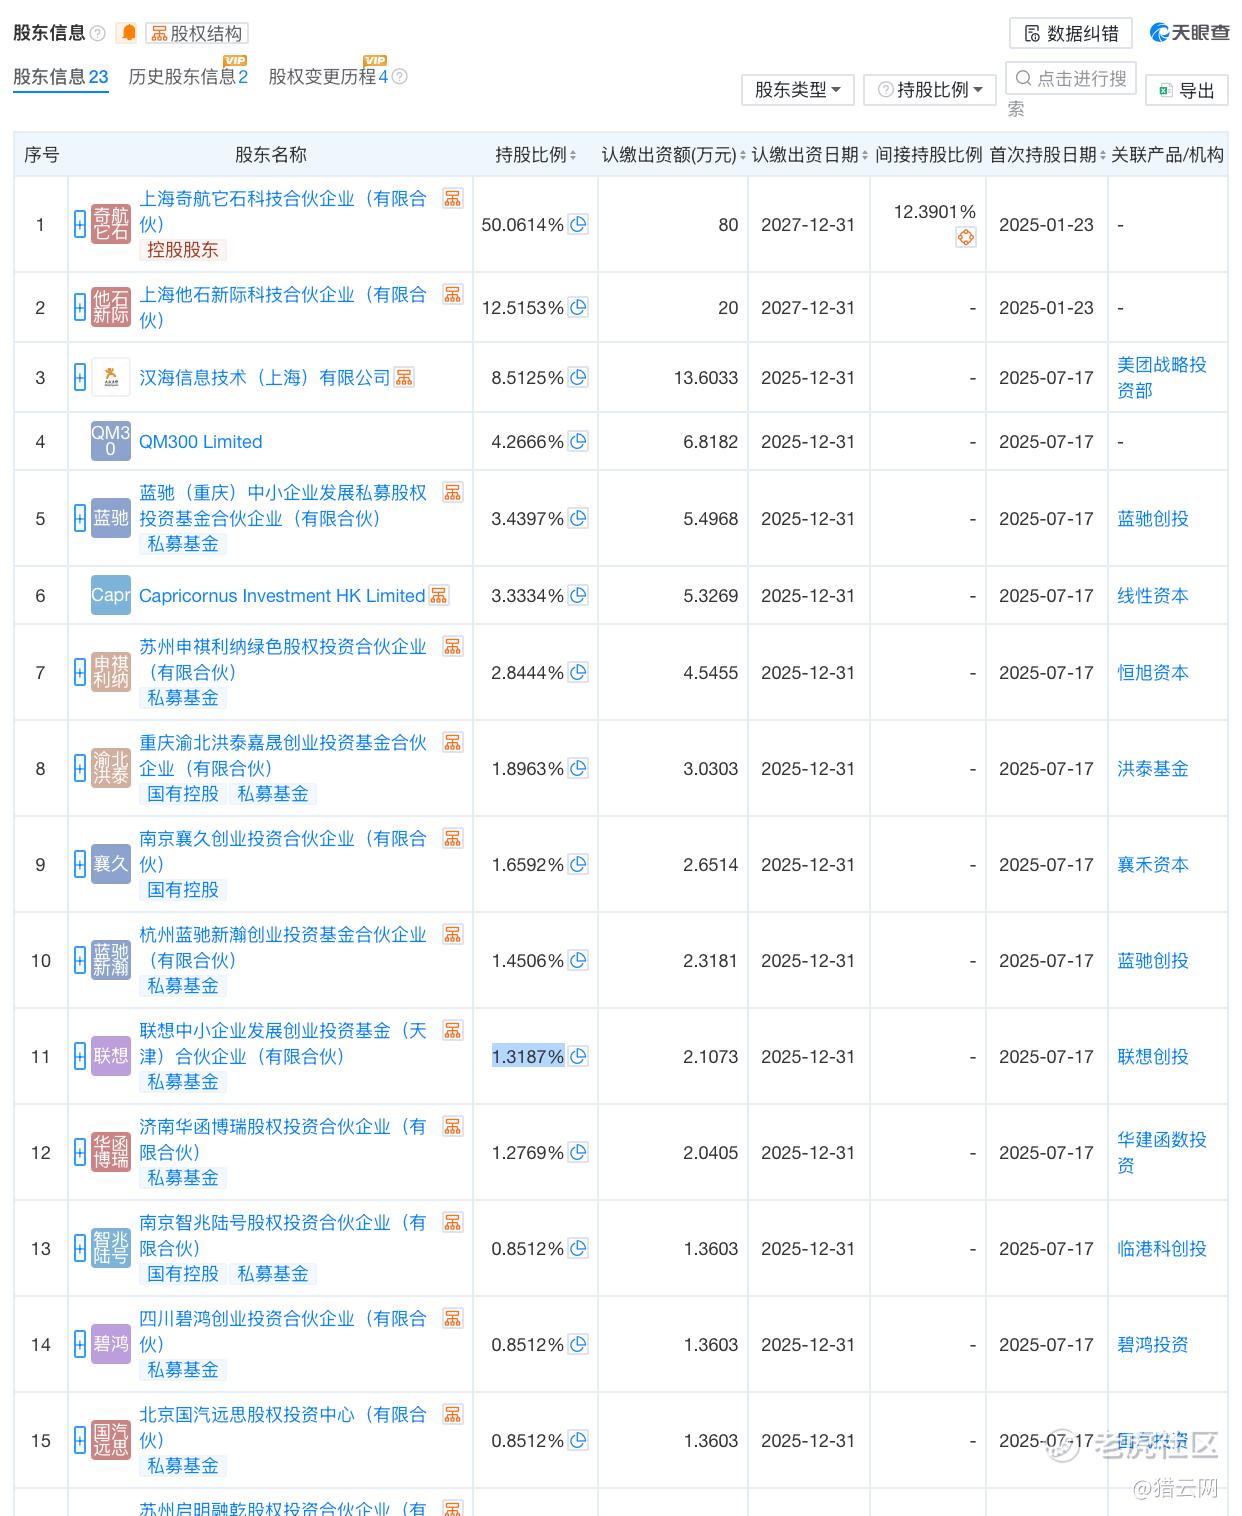Open 上海奇航它石科技合伙企业 shareholder link
This screenshot has height=1516, width=1242.
(x=283, y=212)
